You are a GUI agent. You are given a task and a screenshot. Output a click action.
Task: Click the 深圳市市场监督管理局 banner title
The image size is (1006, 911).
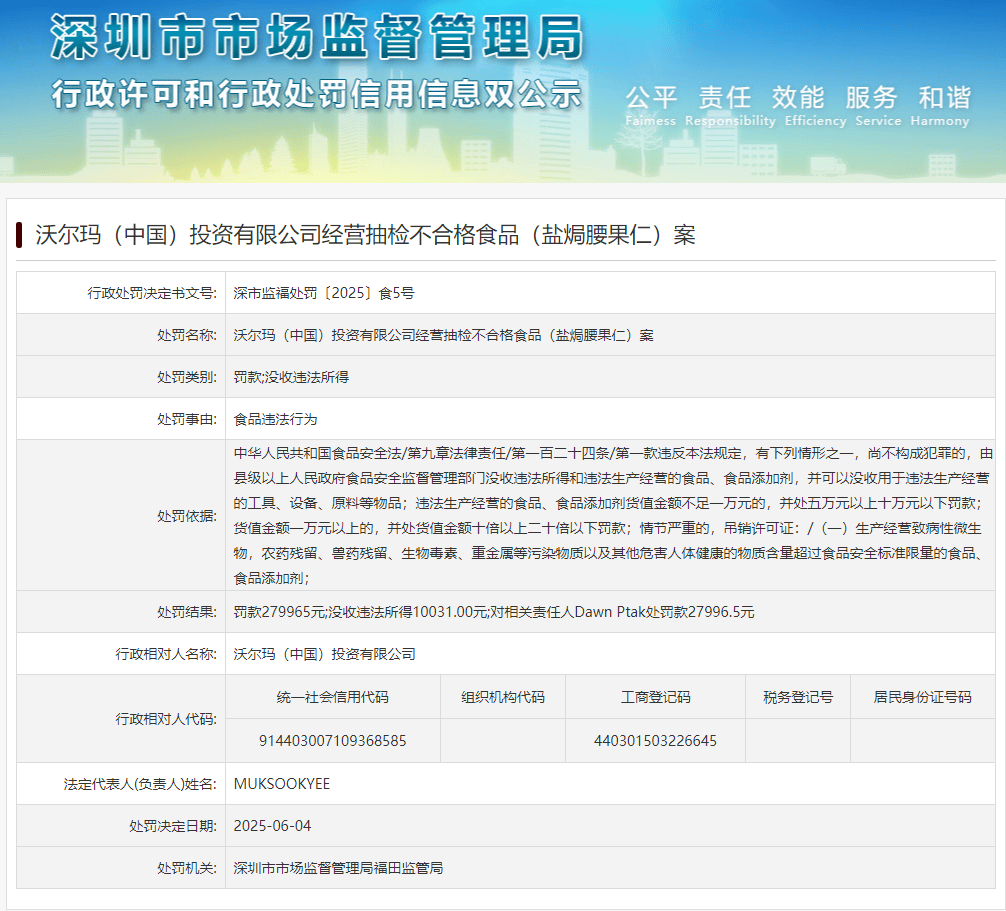tap(318, 37)
